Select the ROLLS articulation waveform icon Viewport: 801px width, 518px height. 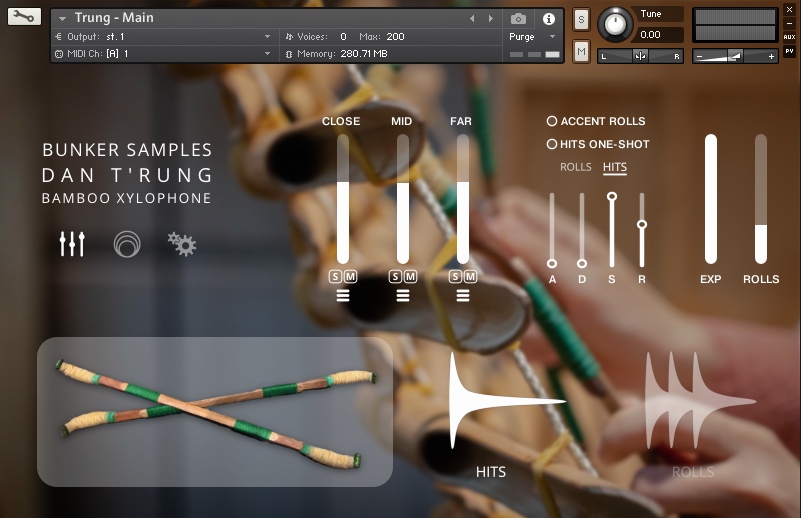tap(694, 402)
